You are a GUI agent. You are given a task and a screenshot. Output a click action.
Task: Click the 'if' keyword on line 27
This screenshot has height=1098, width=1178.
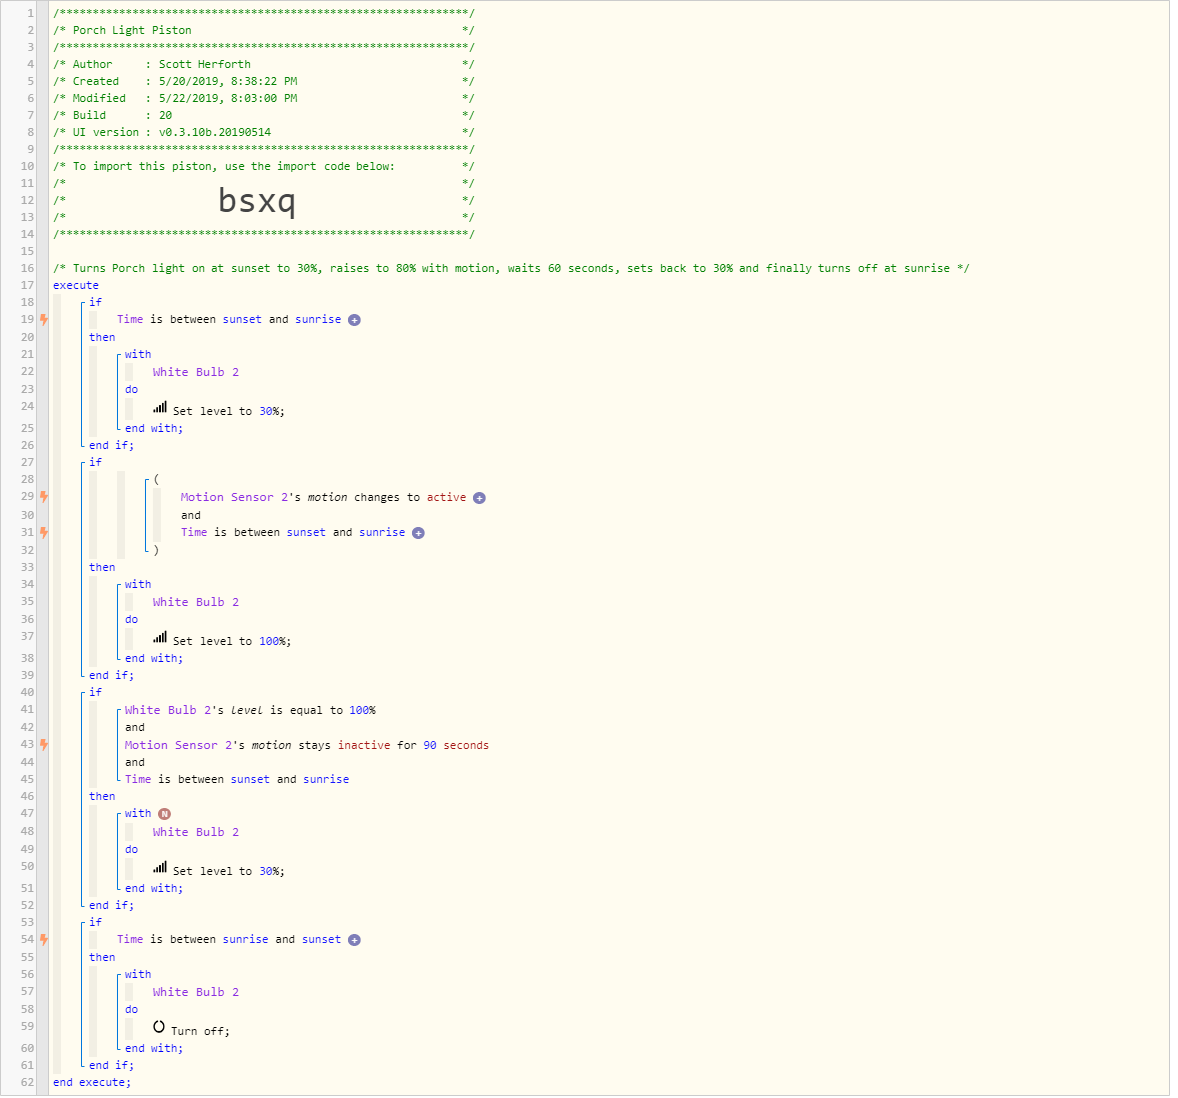(x=95, y=463)
